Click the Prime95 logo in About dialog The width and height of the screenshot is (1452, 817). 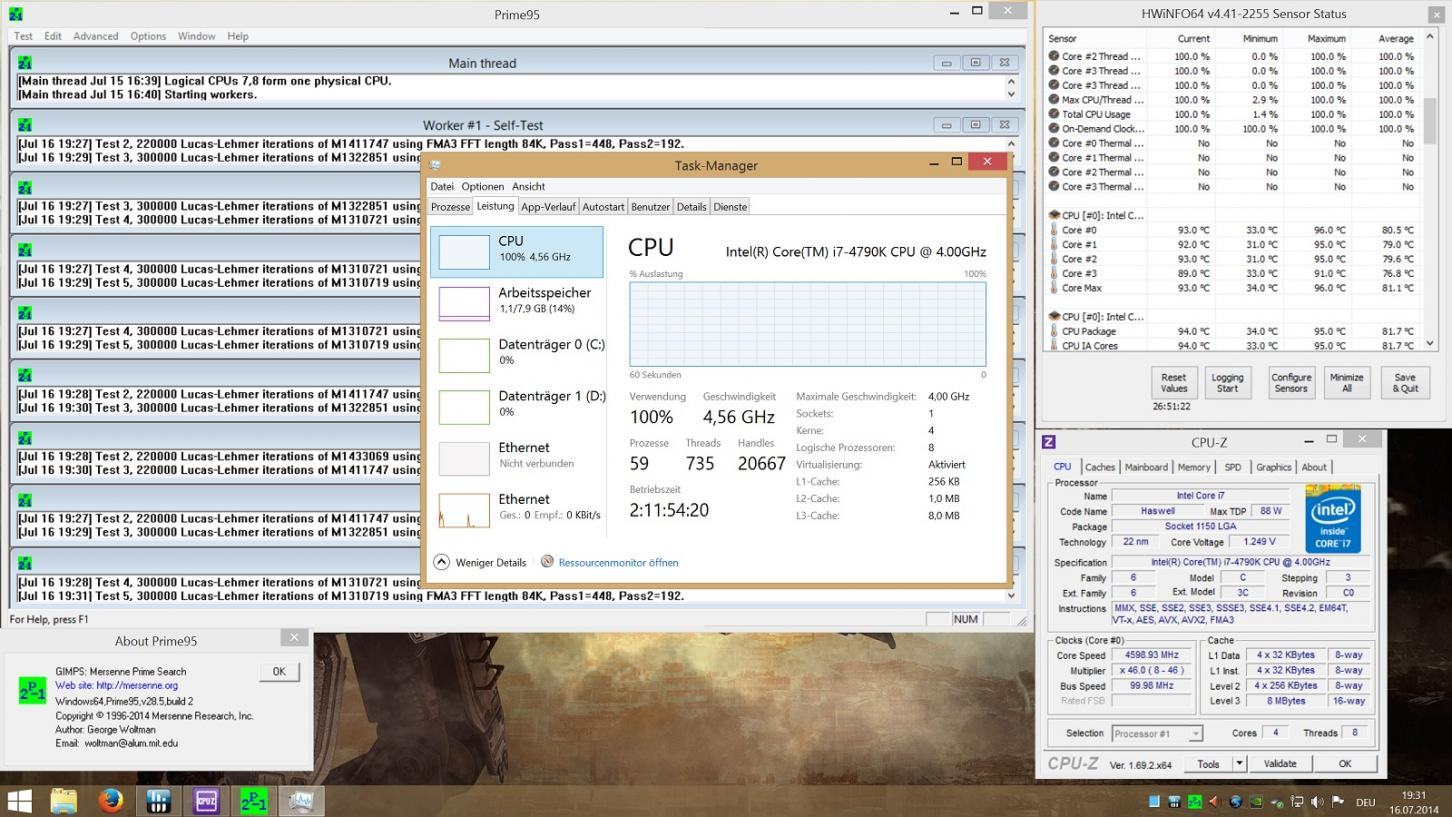click(x=32, y=690)
